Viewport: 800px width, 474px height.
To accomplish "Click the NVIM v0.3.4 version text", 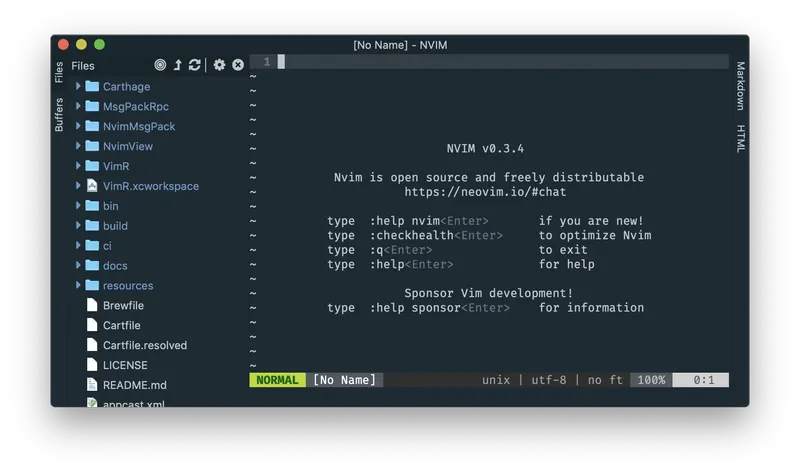I will pyautogui.click(x=485, y=148).
